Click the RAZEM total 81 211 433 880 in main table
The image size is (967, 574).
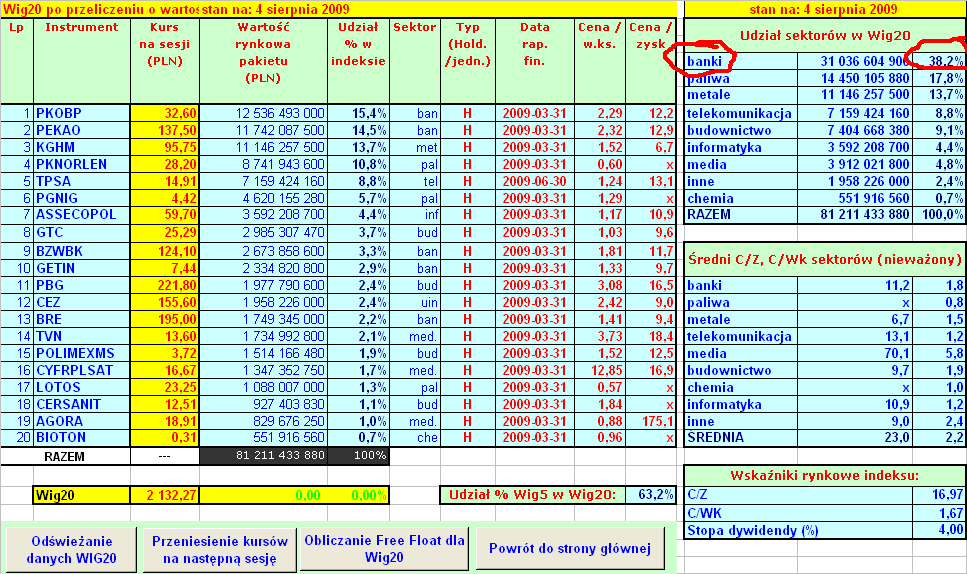[x=263, y=456]
